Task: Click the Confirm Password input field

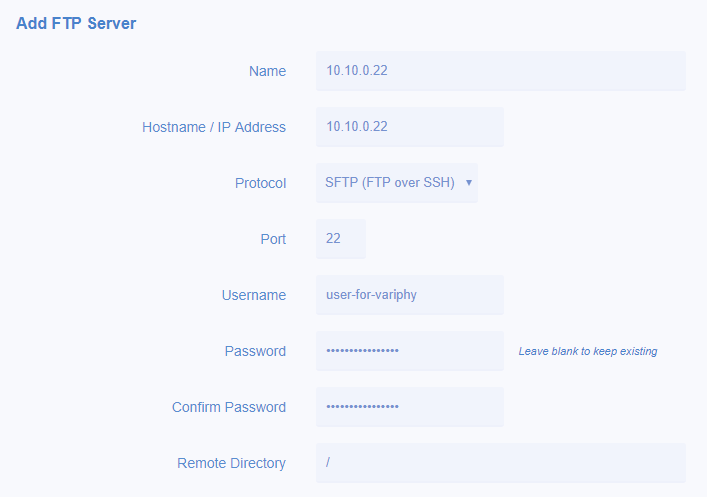Action: 409,407
